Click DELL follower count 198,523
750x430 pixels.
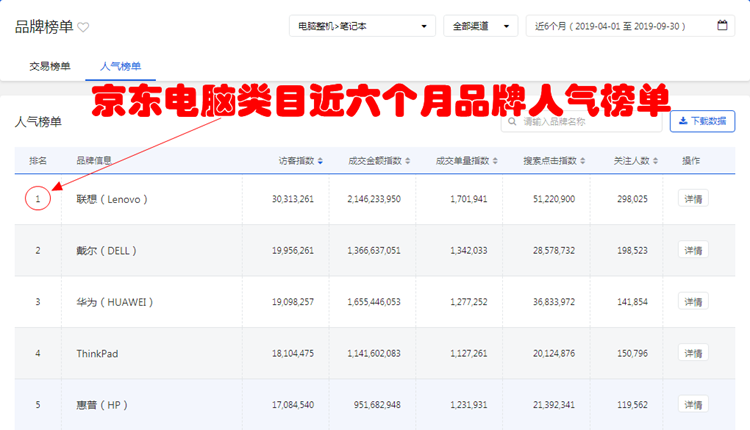632,251
